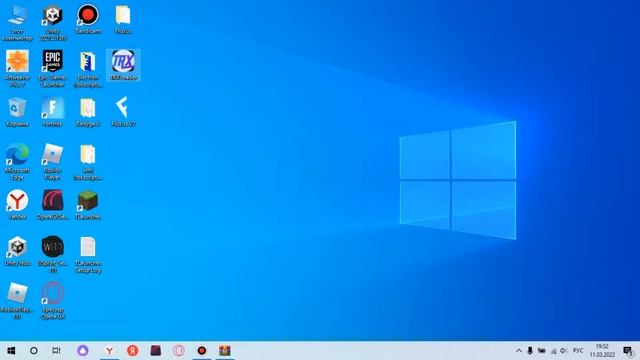Image resolution: width=640 pixels, height=360 pixels.
Task: Open the dark red taskbar app
Action: tap(156, 351)
